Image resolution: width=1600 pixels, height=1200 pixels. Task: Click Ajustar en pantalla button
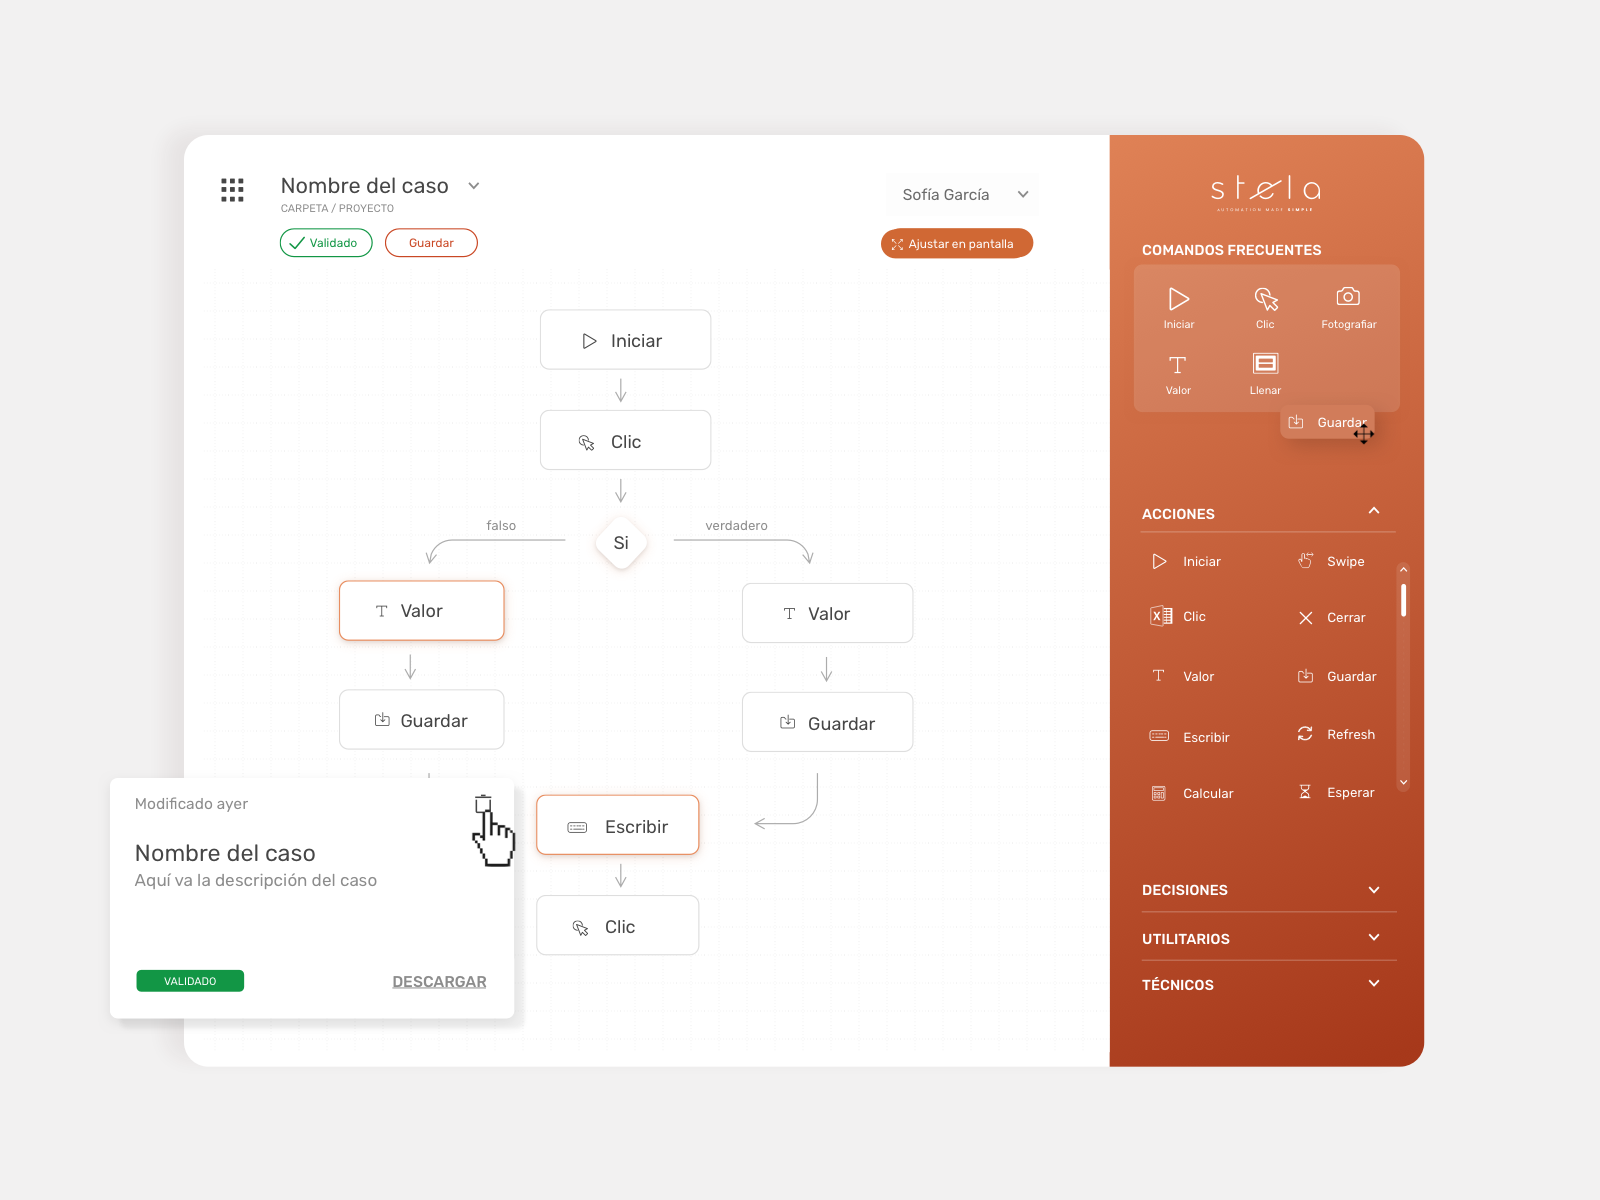(957, 244)
